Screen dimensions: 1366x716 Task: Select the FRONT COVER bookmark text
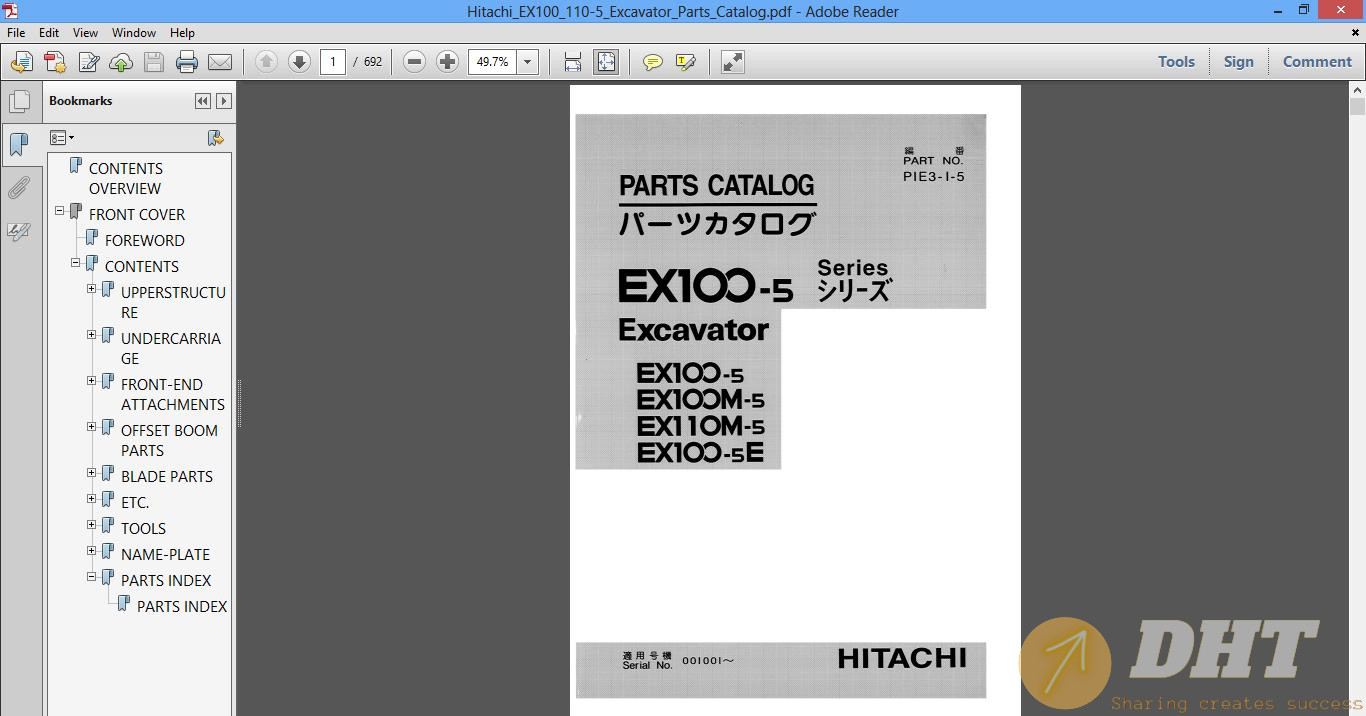[137, 214]
